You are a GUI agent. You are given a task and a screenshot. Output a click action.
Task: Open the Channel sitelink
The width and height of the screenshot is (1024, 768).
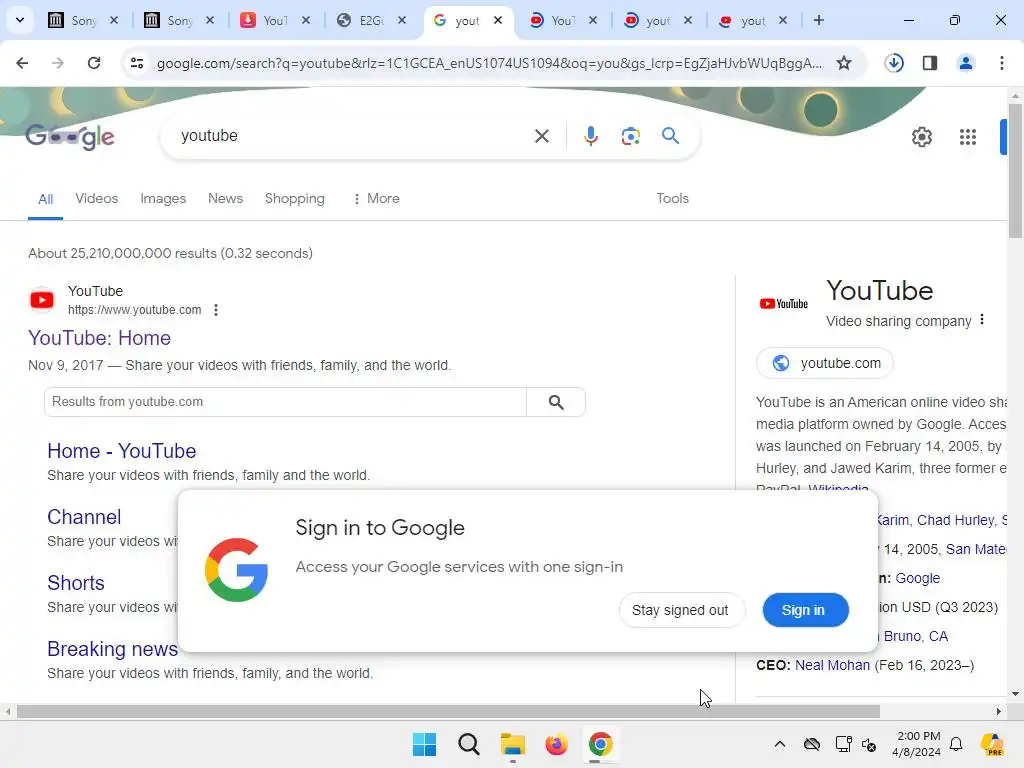[84, 517]
